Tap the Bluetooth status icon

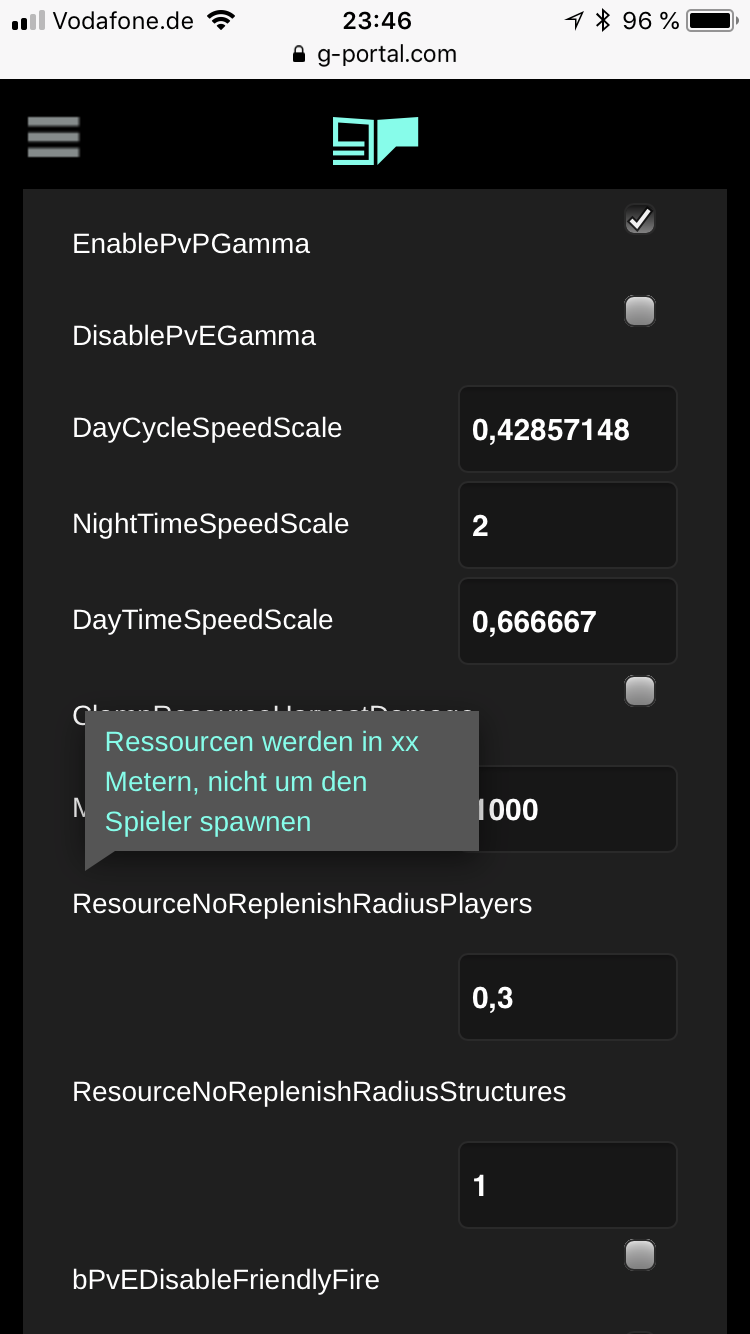point(602,20)
